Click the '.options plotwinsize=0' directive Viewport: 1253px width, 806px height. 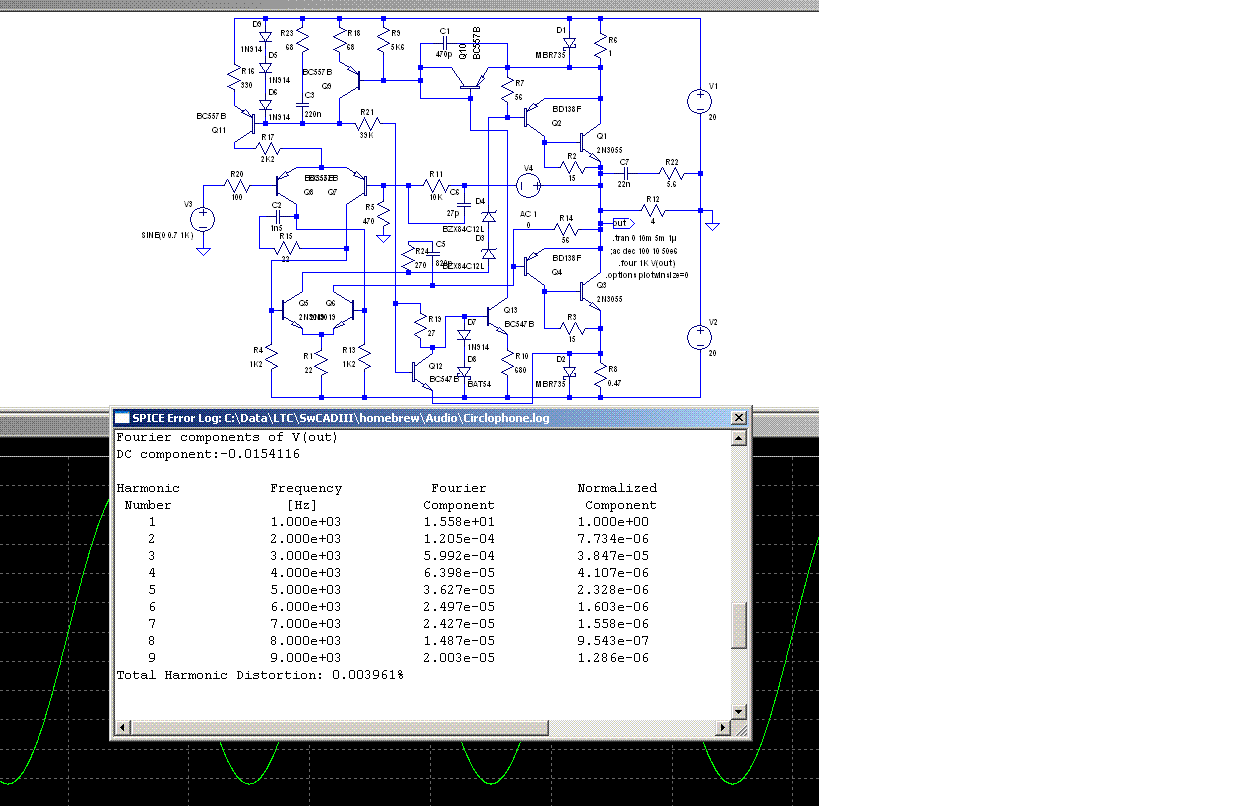point(649,274)
